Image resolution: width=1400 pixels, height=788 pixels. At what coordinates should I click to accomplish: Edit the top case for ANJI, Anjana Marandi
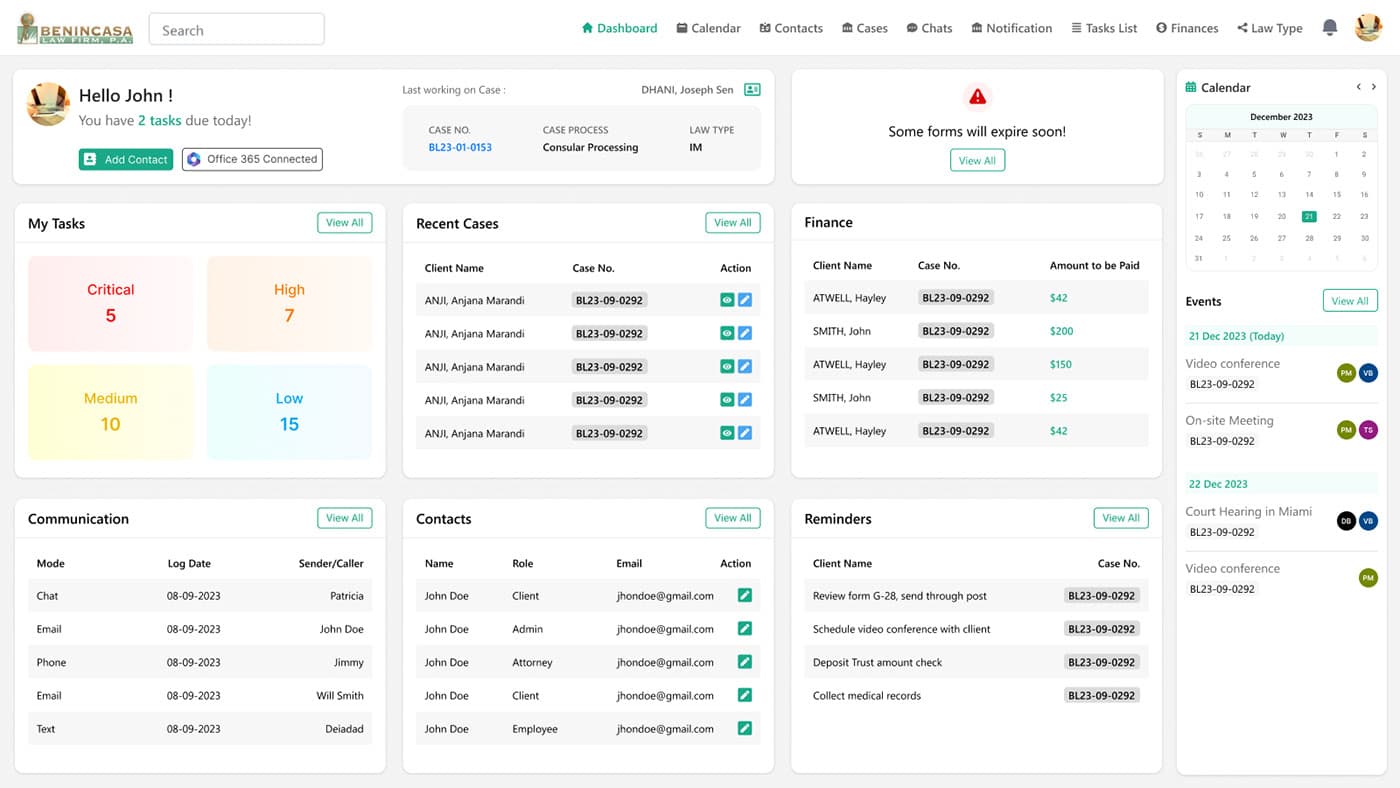coord(744,299)
